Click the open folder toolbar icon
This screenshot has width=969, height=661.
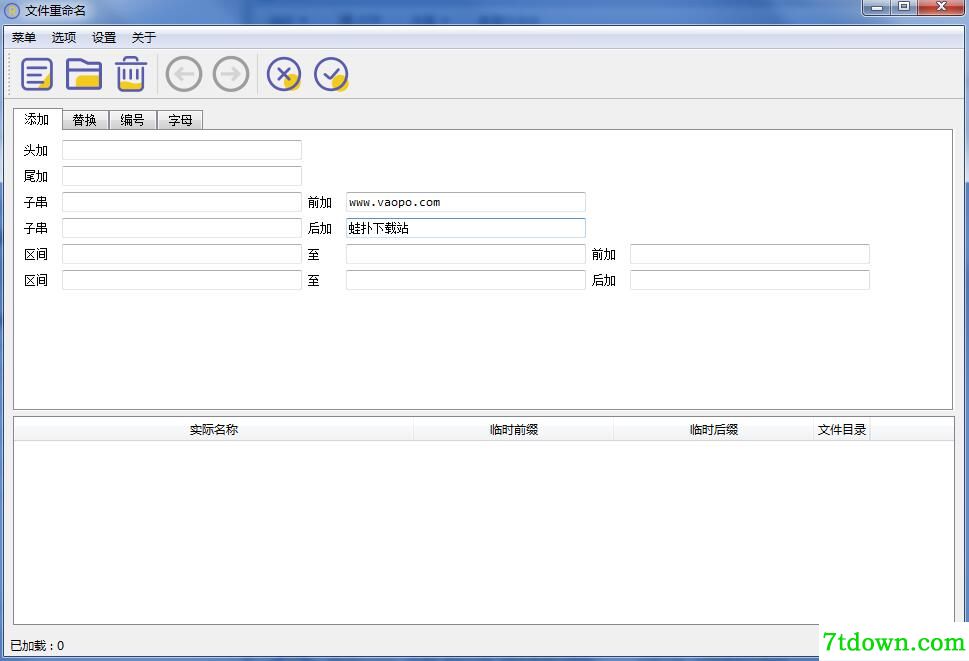point(84,74)
